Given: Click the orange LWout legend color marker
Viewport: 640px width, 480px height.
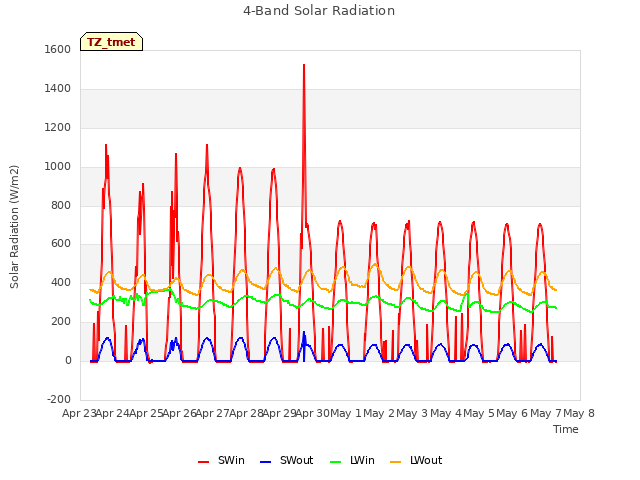Looking at the screenshot, I should 396,462.
